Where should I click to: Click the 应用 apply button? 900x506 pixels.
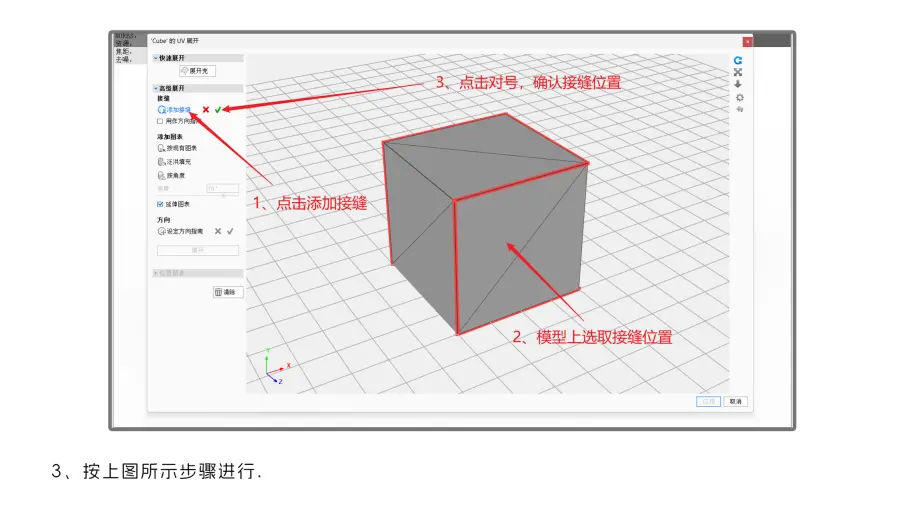708,402
